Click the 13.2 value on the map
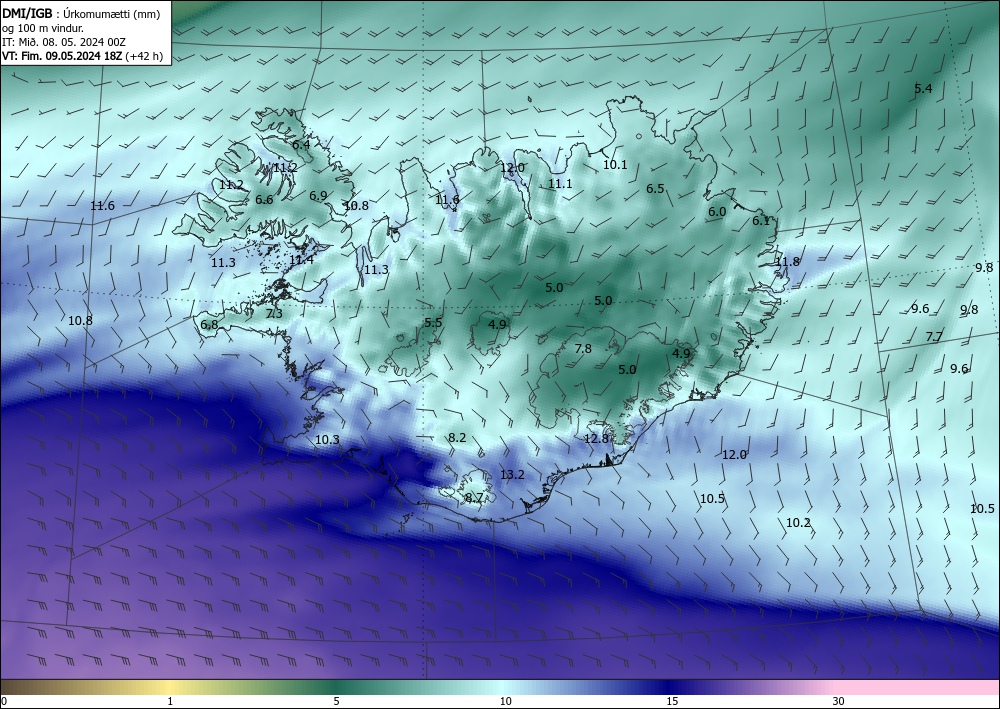 click(512, 474)
